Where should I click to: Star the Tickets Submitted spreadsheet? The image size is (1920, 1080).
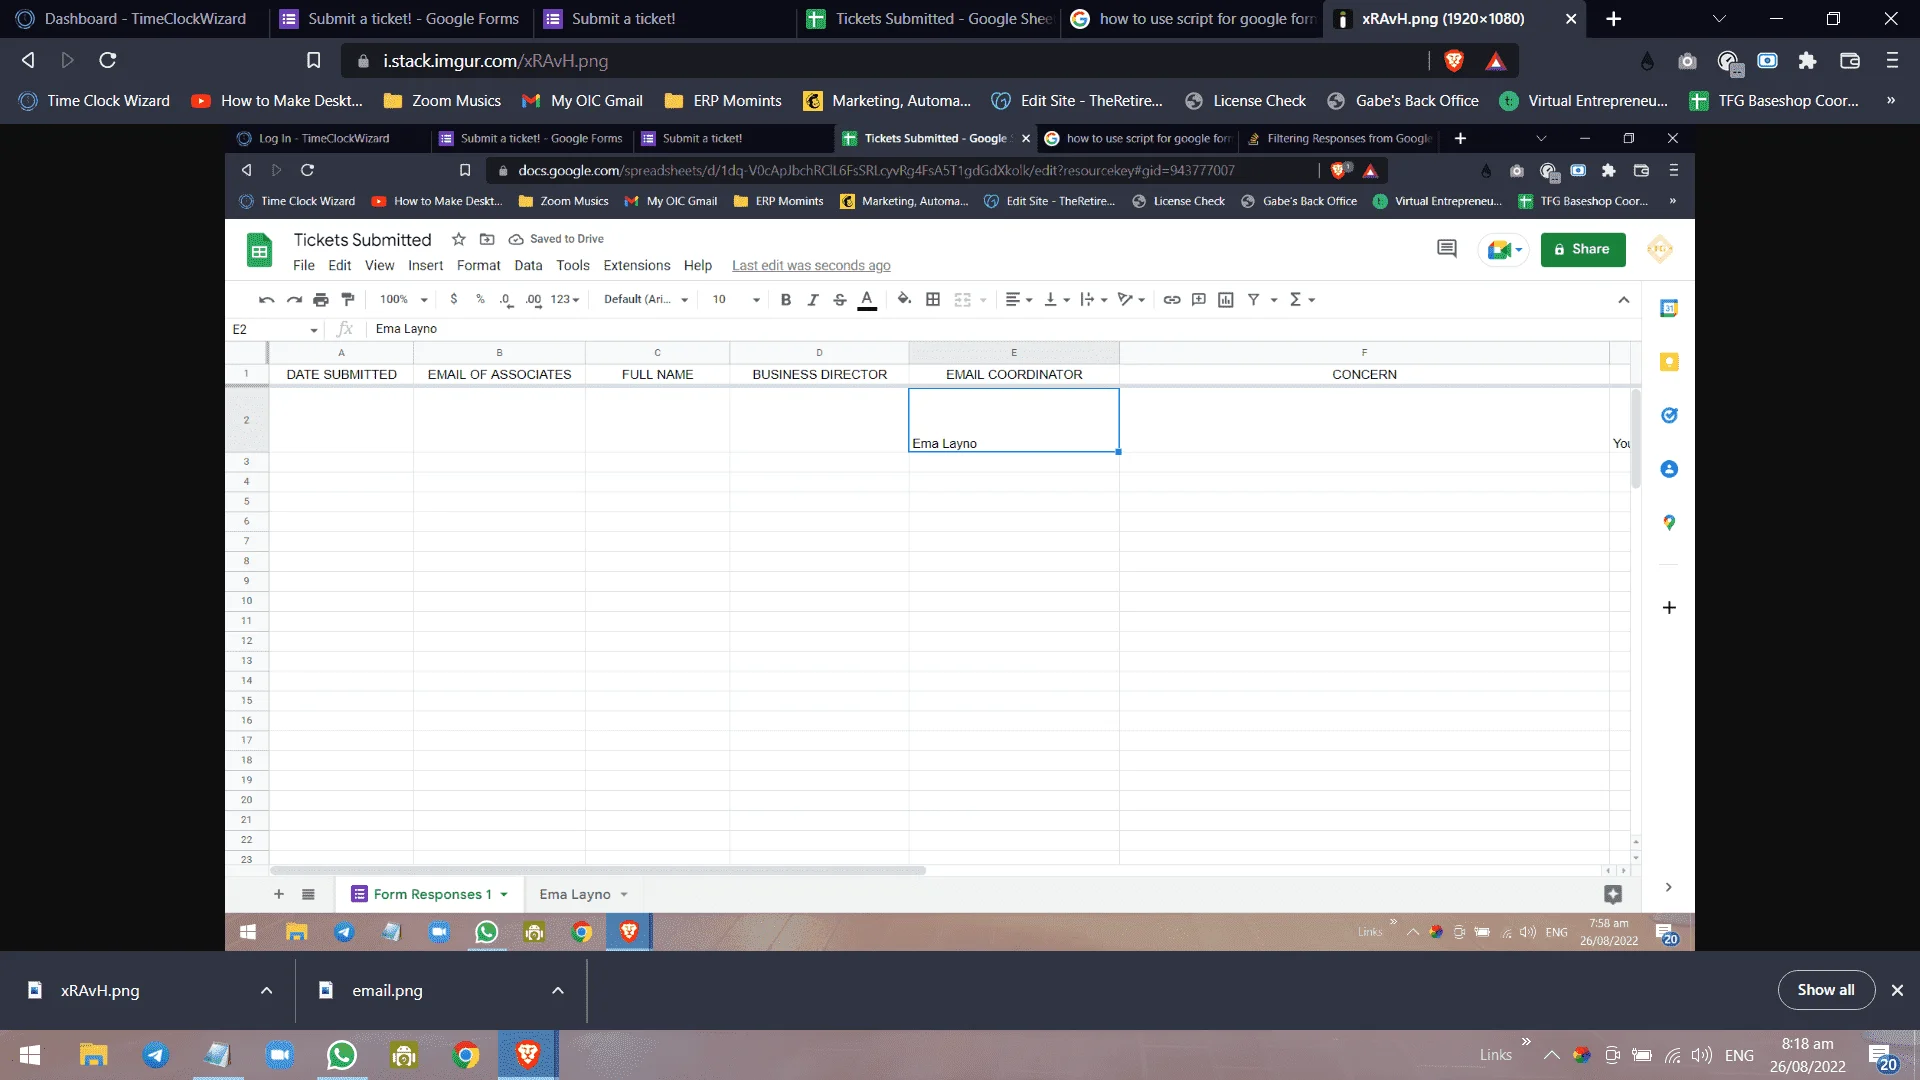pos(459,240)
